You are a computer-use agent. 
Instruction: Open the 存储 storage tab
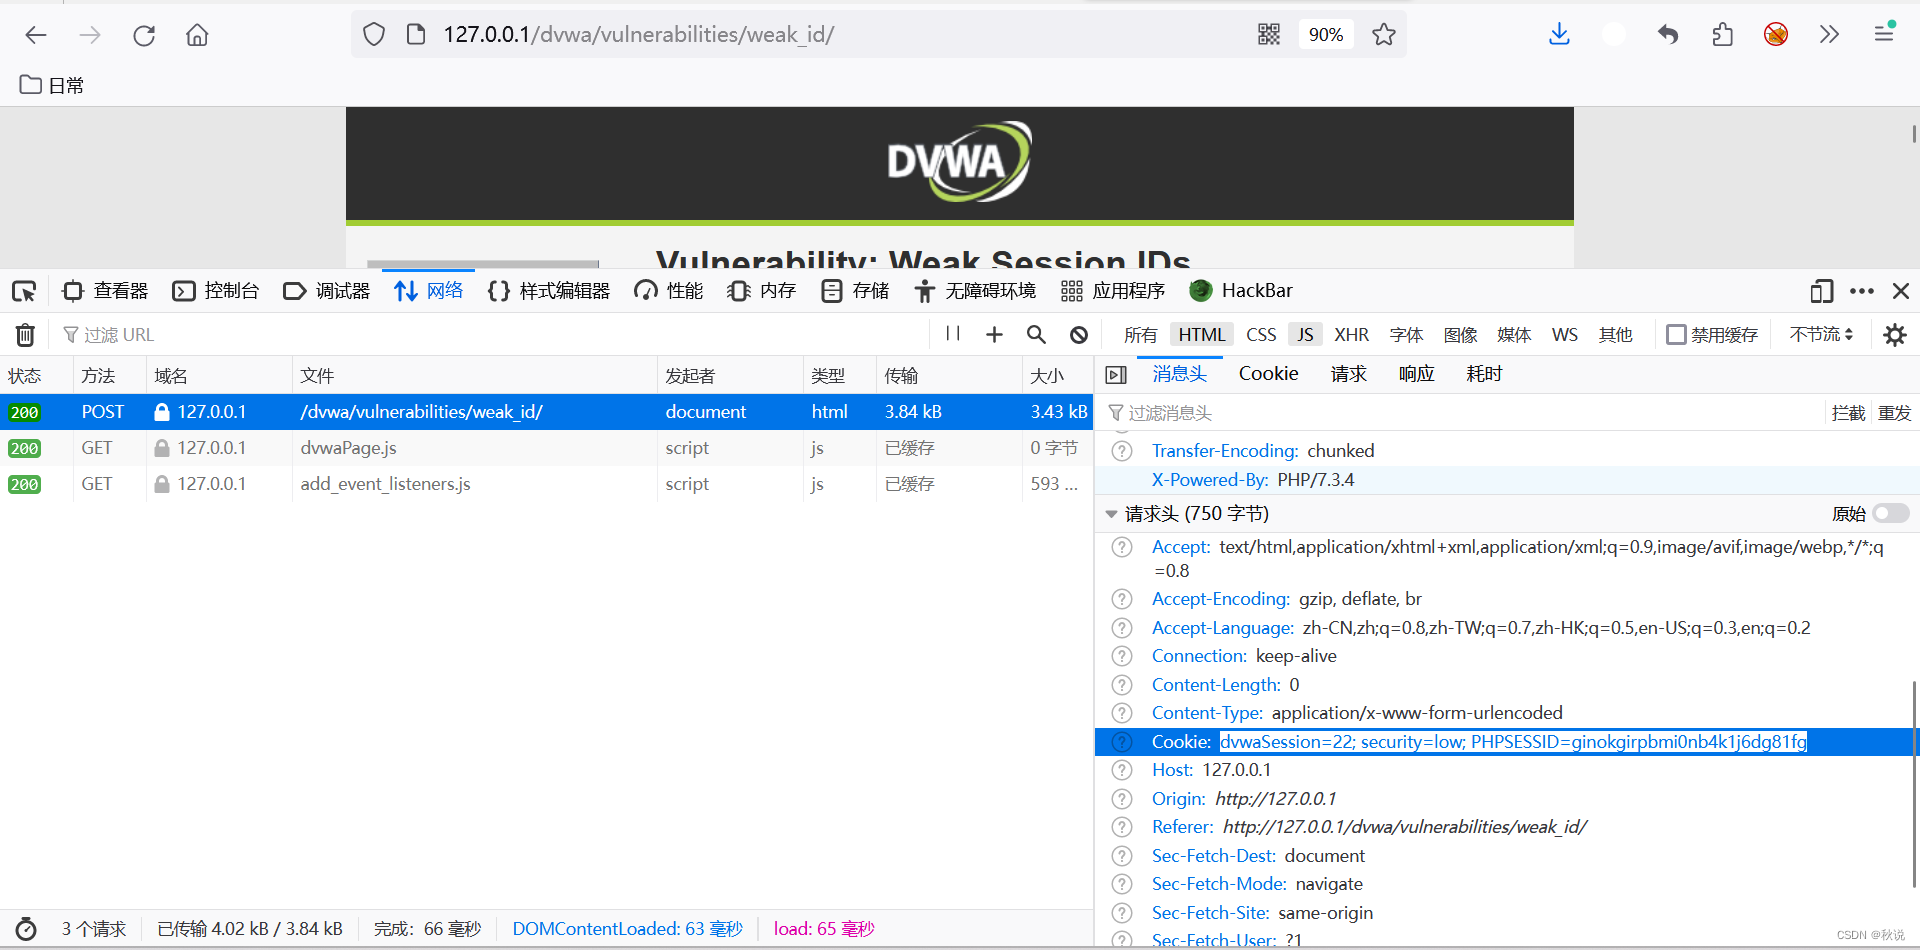(855, 291)
